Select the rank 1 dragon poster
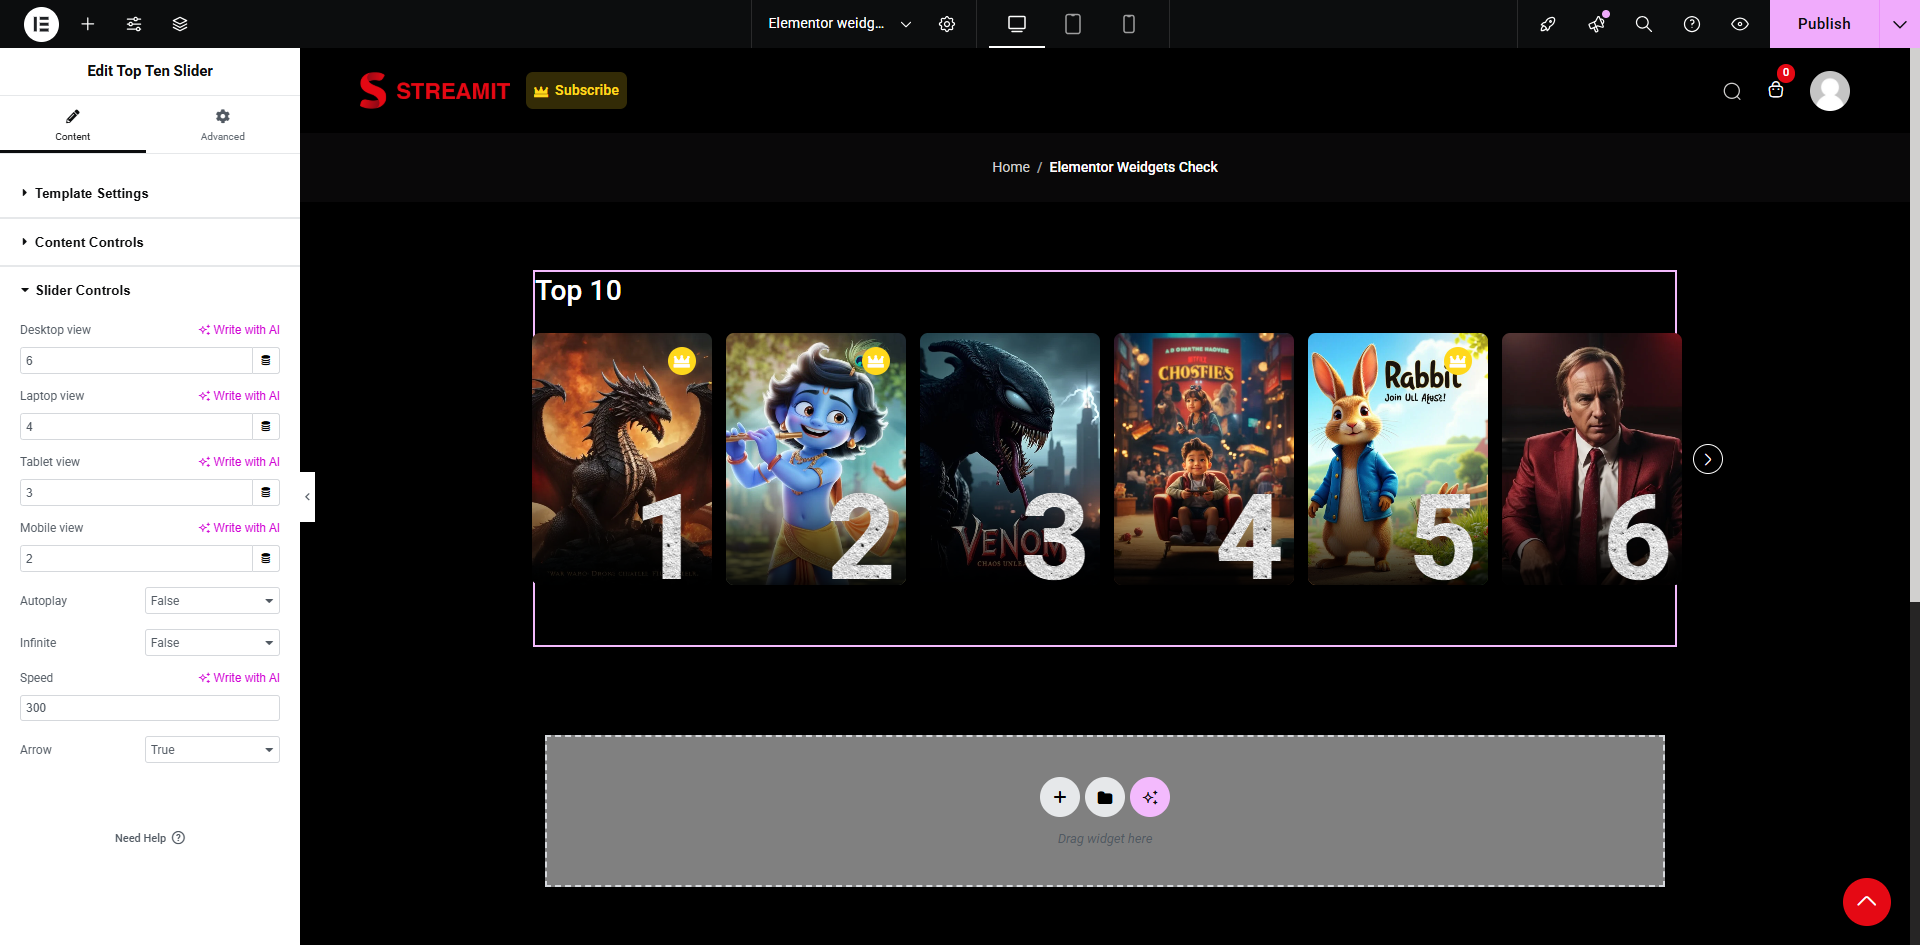The height and width of the screenshot is (945, 1920). pyautogui.click(x=622, y=459)
